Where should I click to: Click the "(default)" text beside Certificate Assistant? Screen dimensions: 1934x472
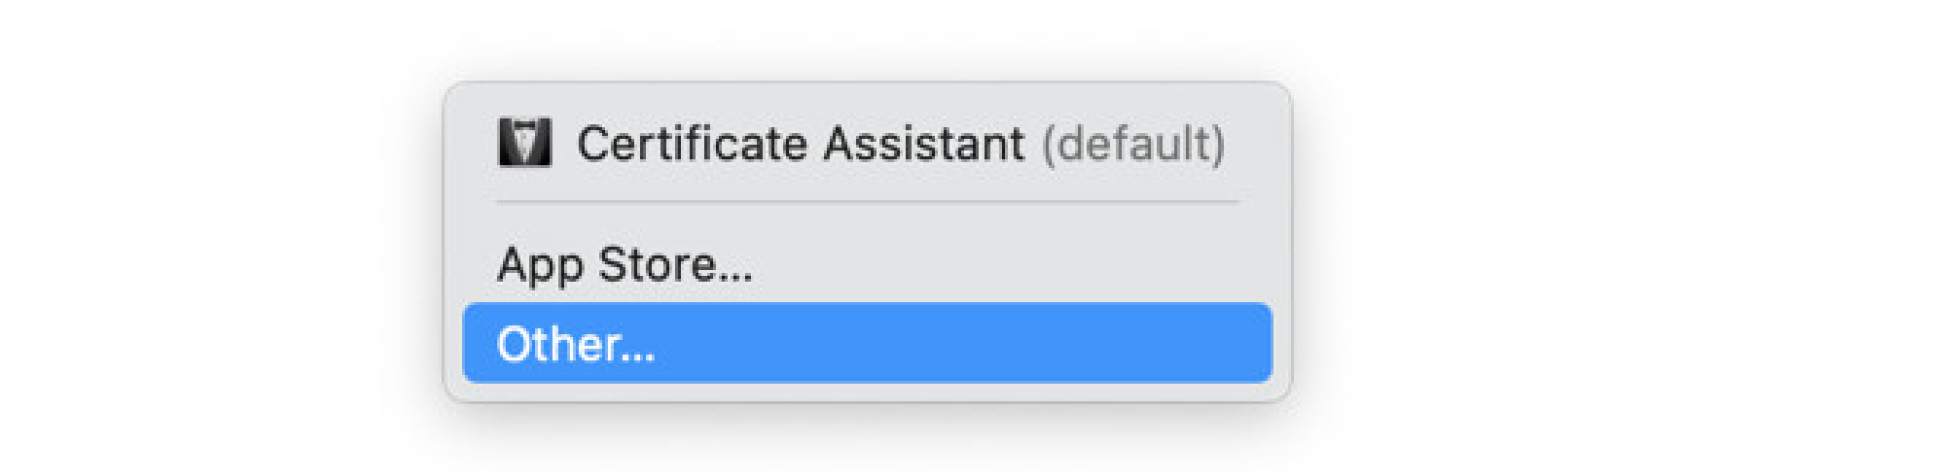[x=1133, y=143]
